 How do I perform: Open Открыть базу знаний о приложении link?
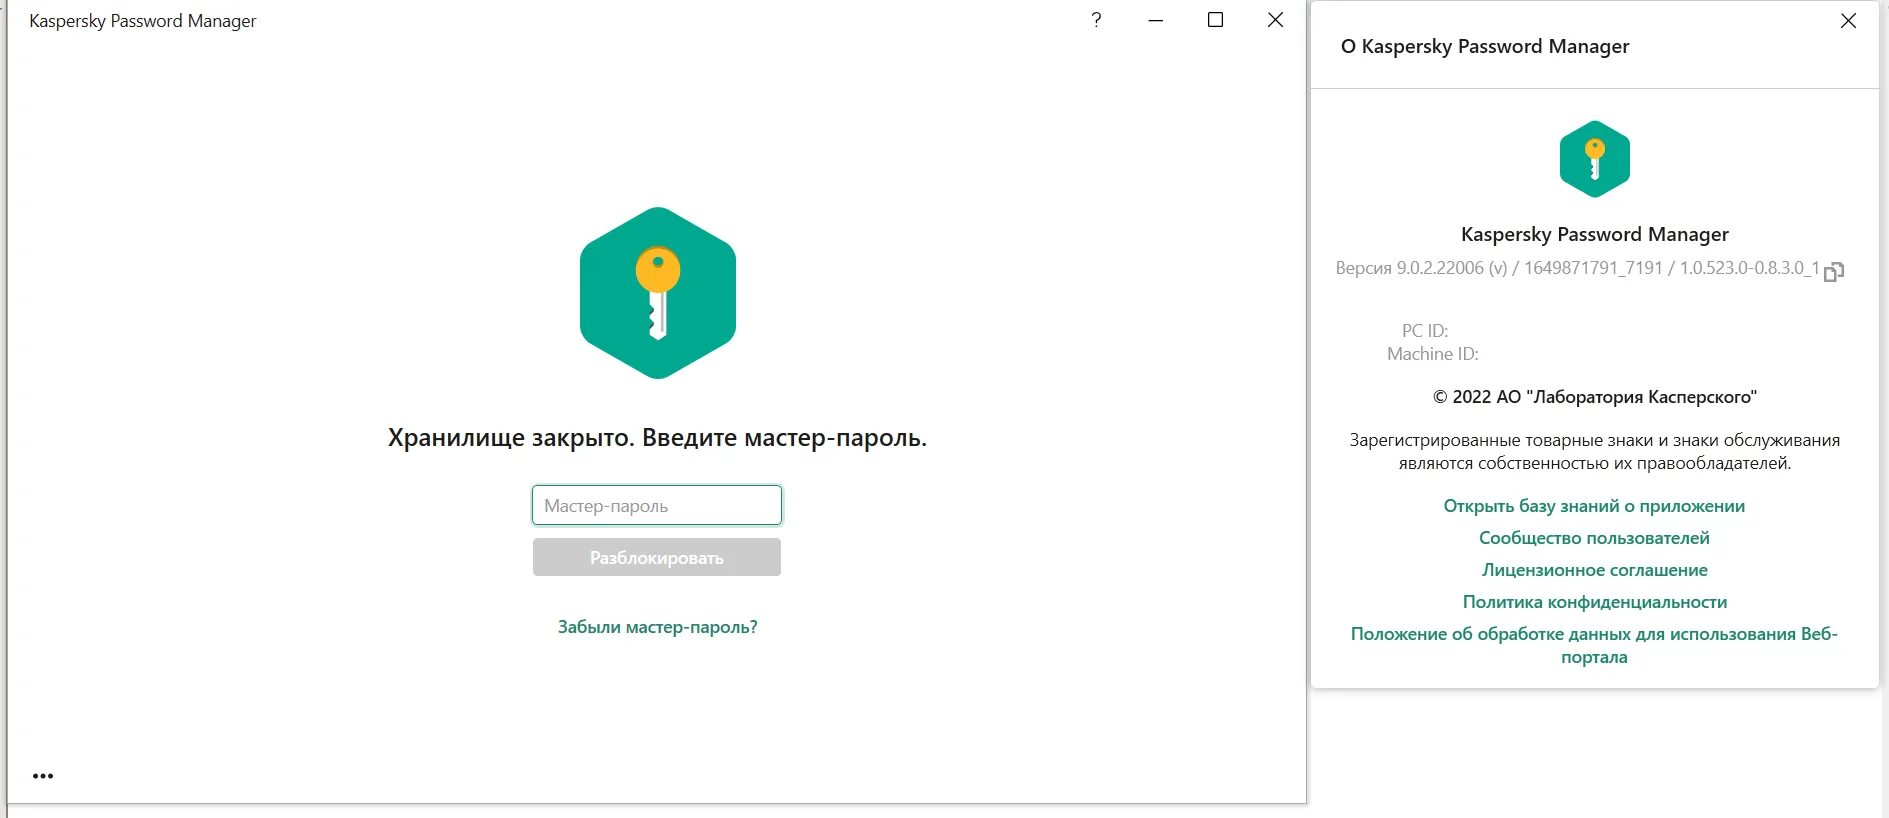[x=1594, y=506]
